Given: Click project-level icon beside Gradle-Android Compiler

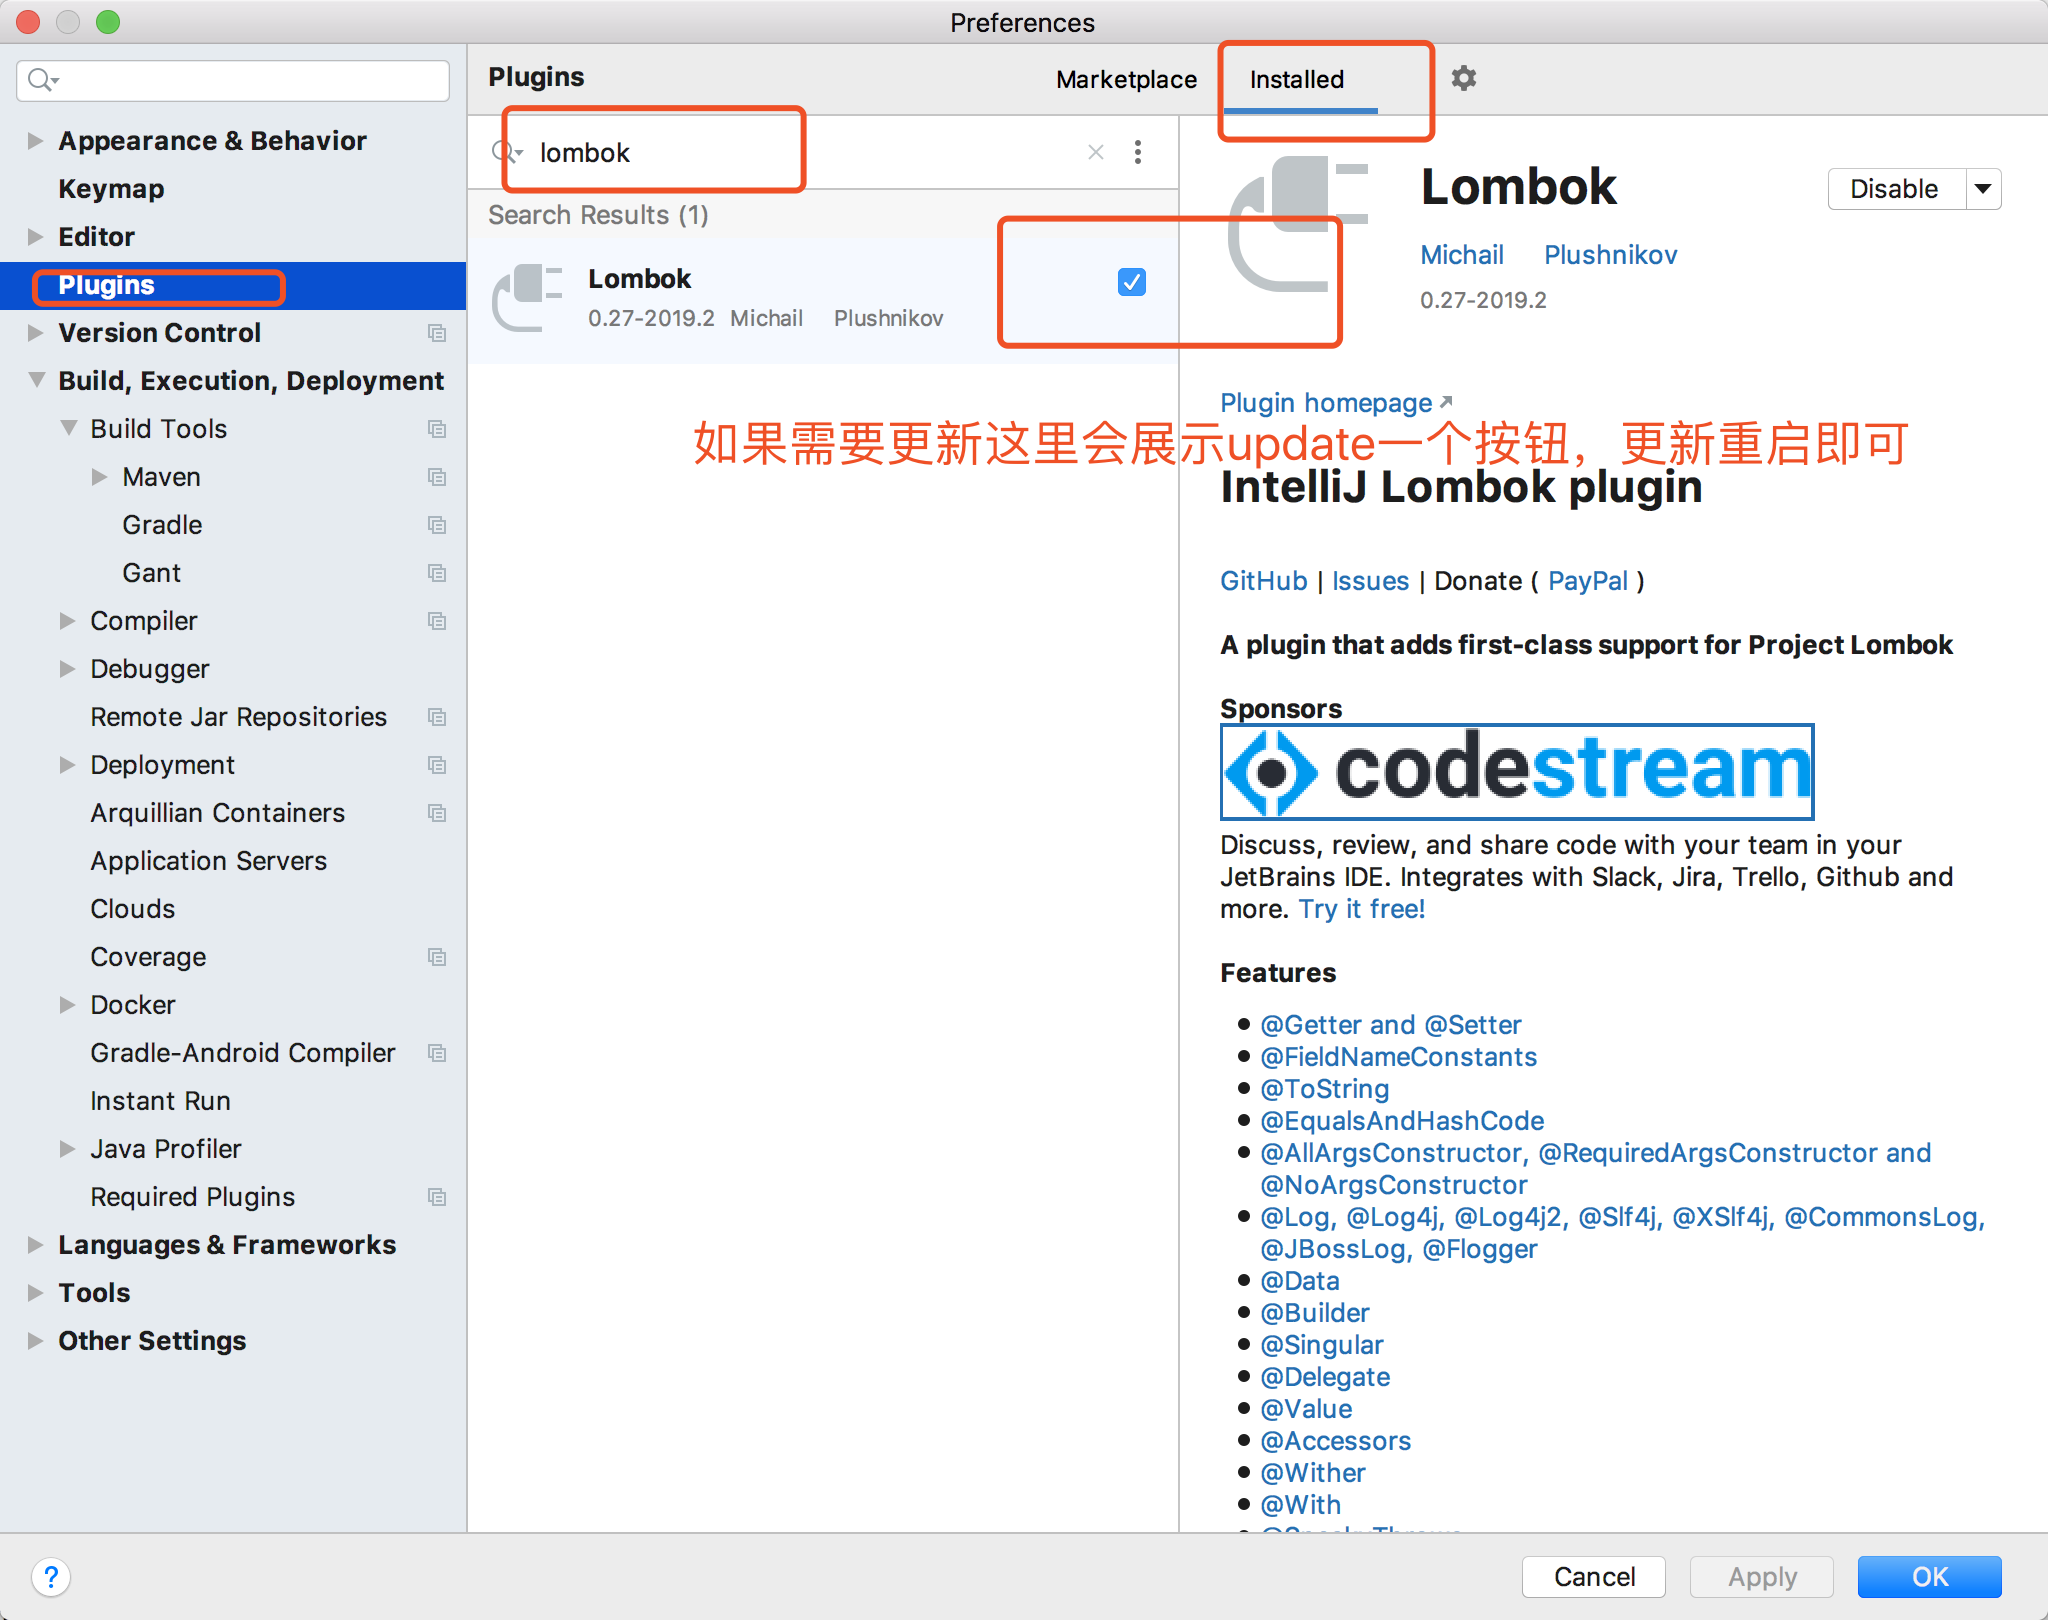Looking at the screenshot, I should pyautogui.click(x=437, y=1053).
